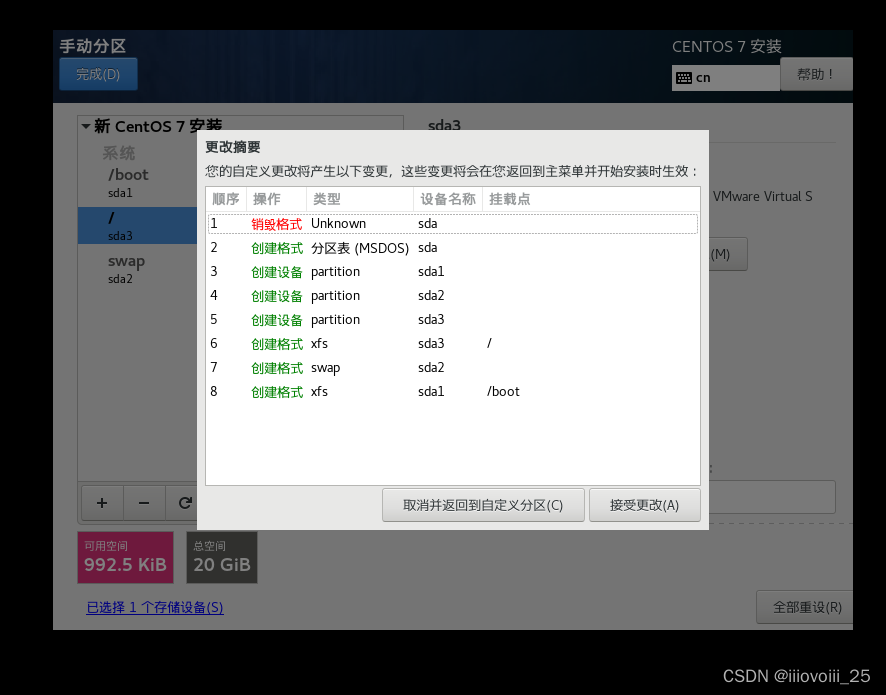Image resolution: width=886 pixels, height=695 pixels.
Task: Collapse the 新 CentOS 7 安装 tree
Action: point(86,126)
